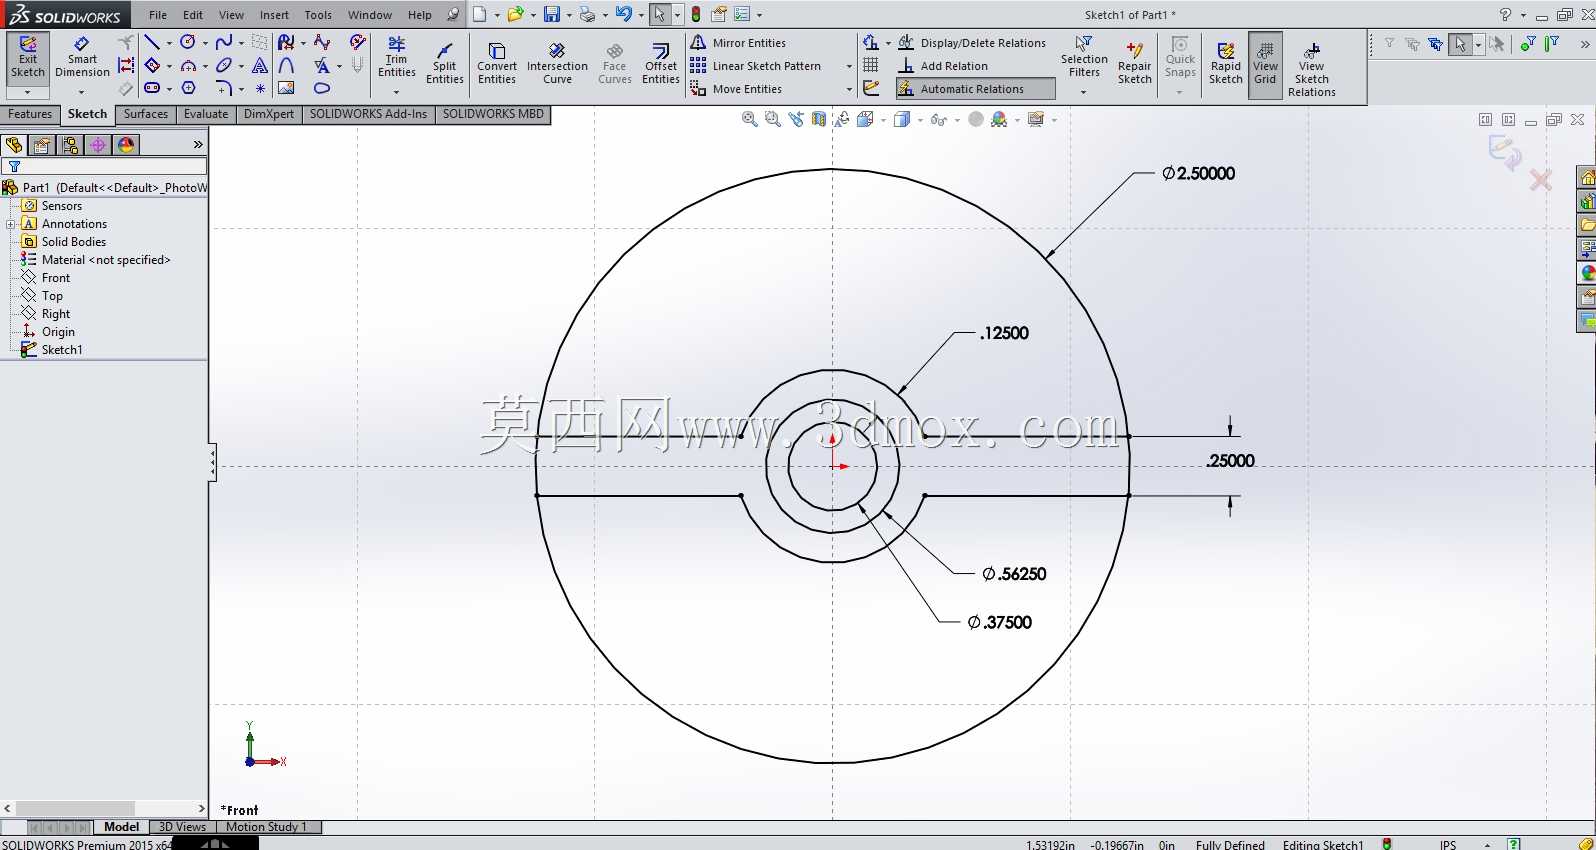This screenshot has height=850, width=1596.
Task: Select the Smart Dimension tool
Action: 82,58
